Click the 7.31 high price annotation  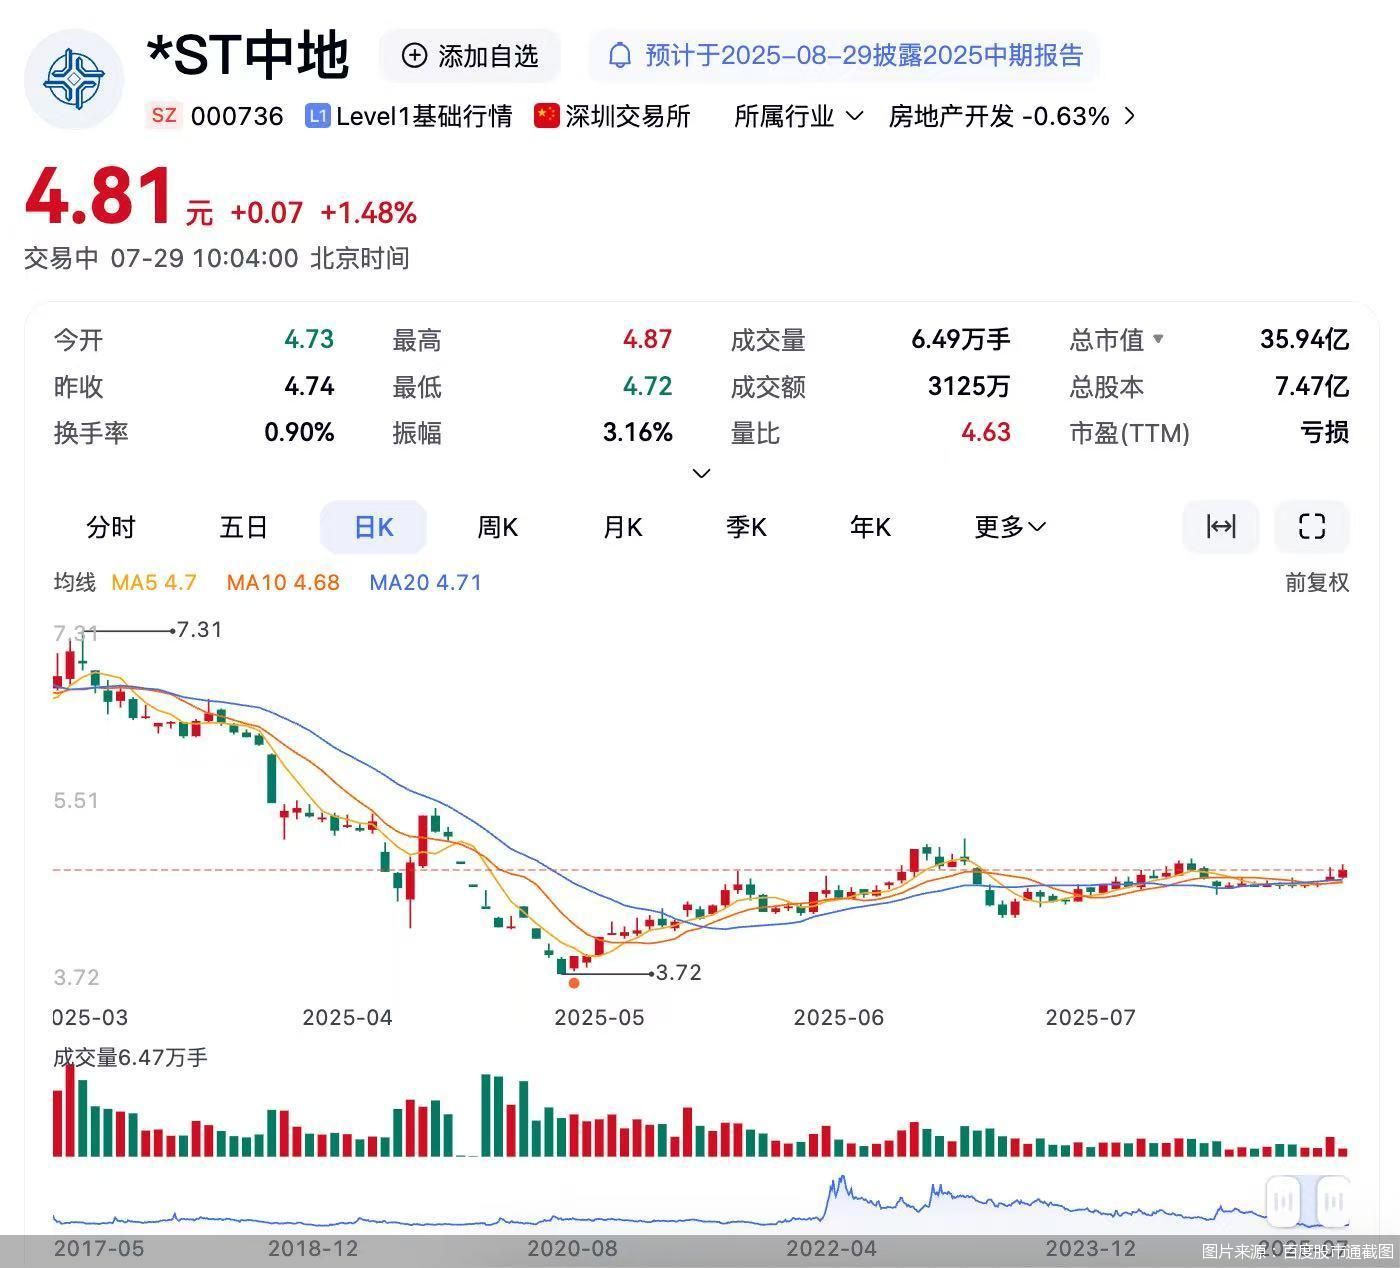[x=199, y=630]
